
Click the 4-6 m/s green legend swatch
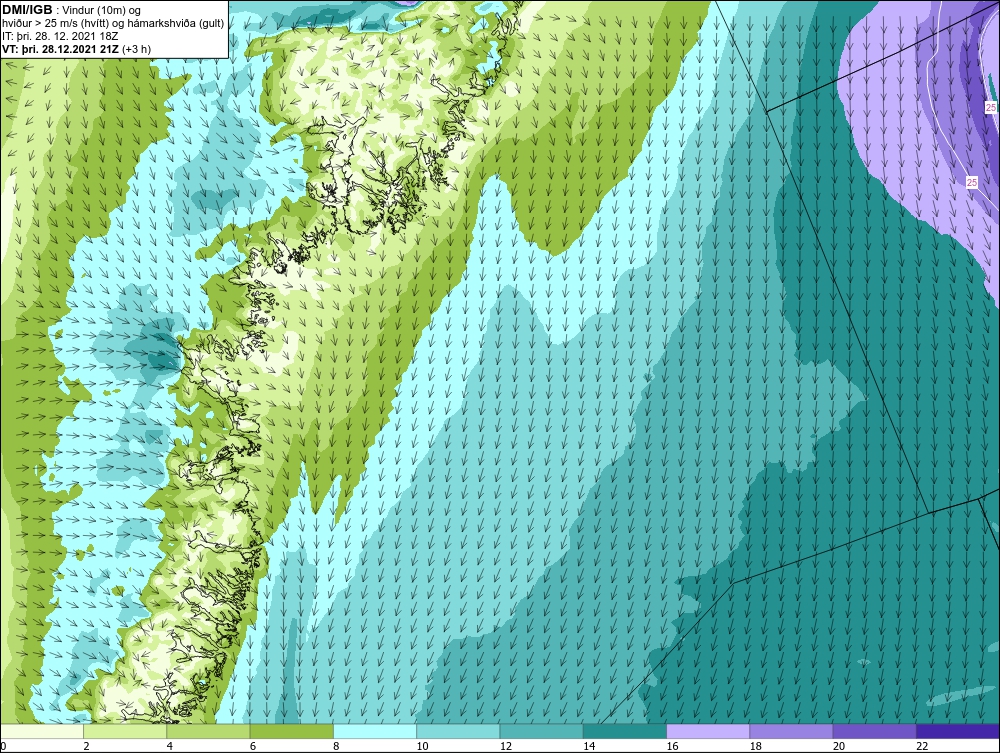click(209, 731)
